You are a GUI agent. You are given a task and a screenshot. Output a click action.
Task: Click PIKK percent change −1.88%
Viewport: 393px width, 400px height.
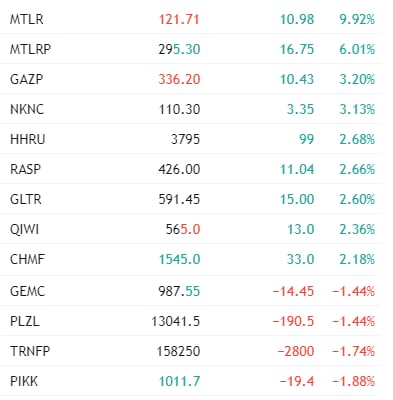[x=354, y=381]
